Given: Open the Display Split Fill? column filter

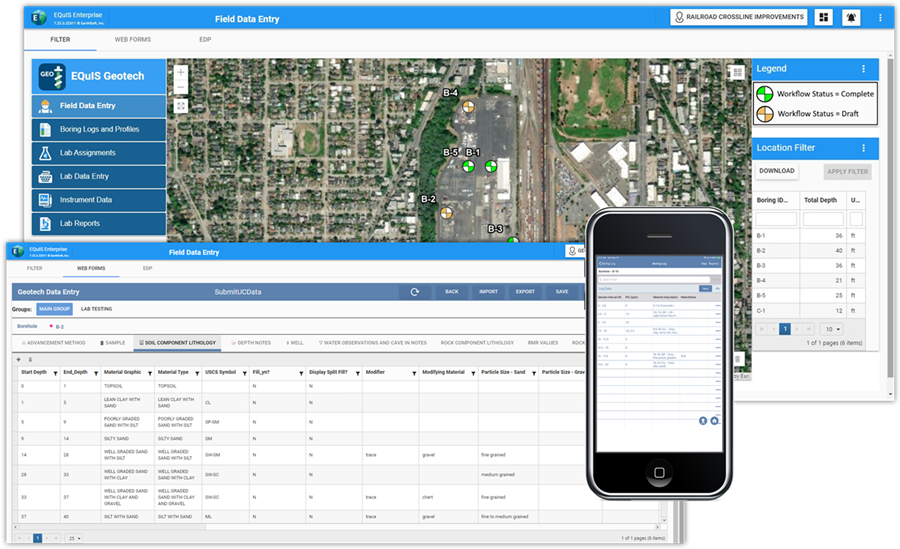Looking at the screenshot, I should [357, 373].
